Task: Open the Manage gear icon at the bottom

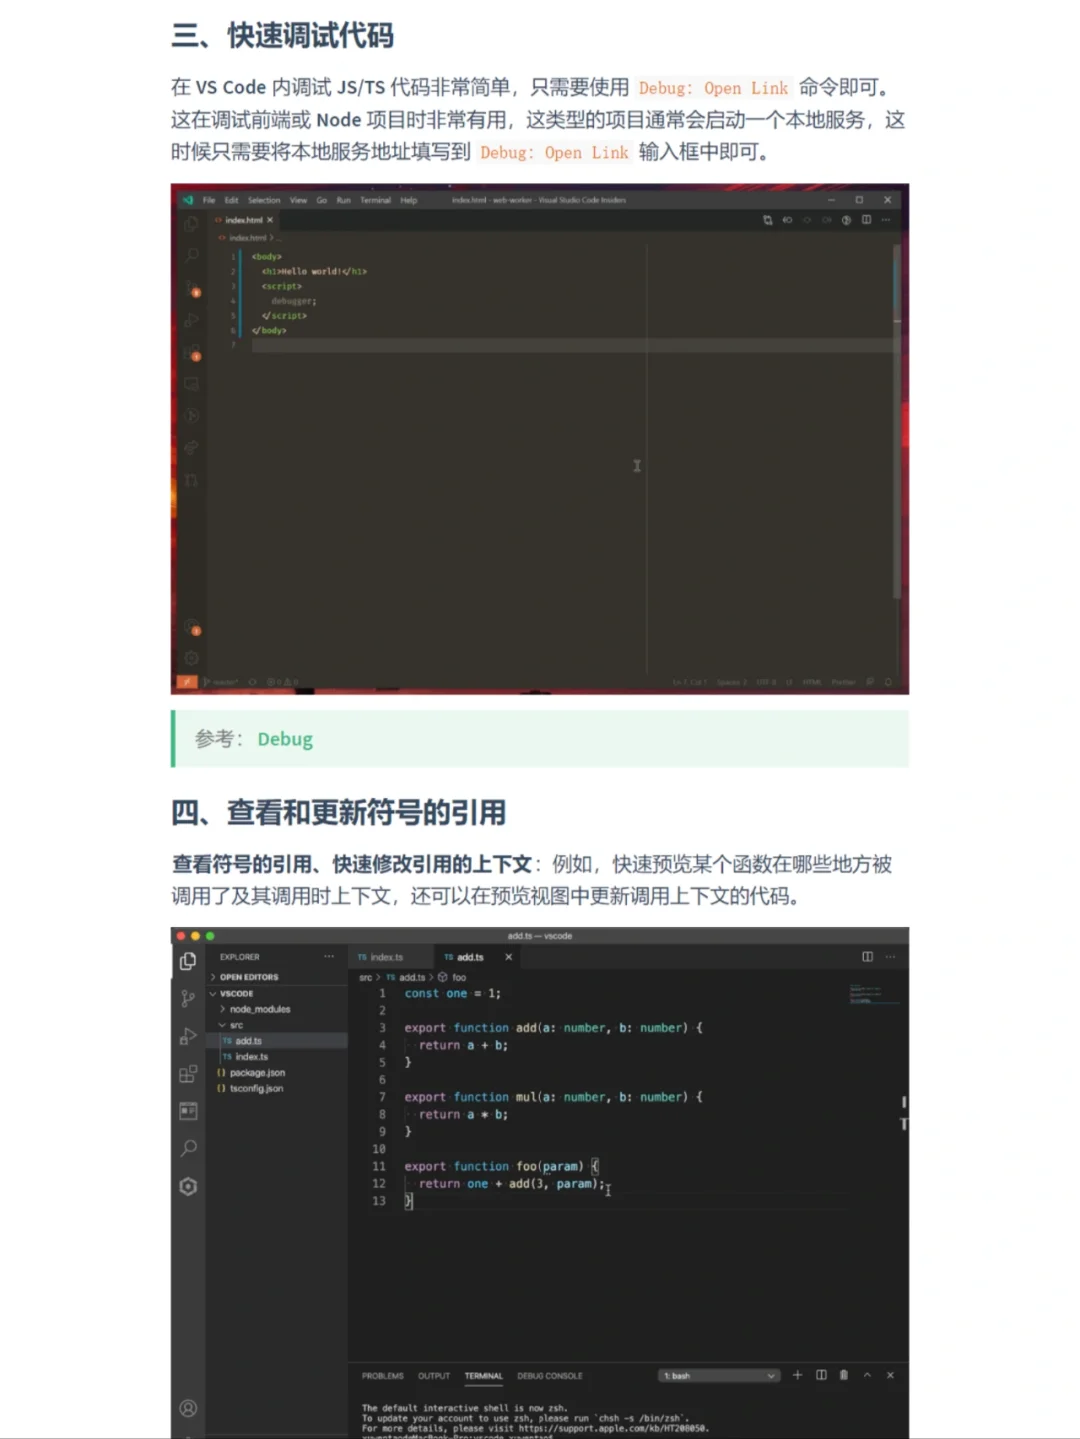Action: 188,1187
